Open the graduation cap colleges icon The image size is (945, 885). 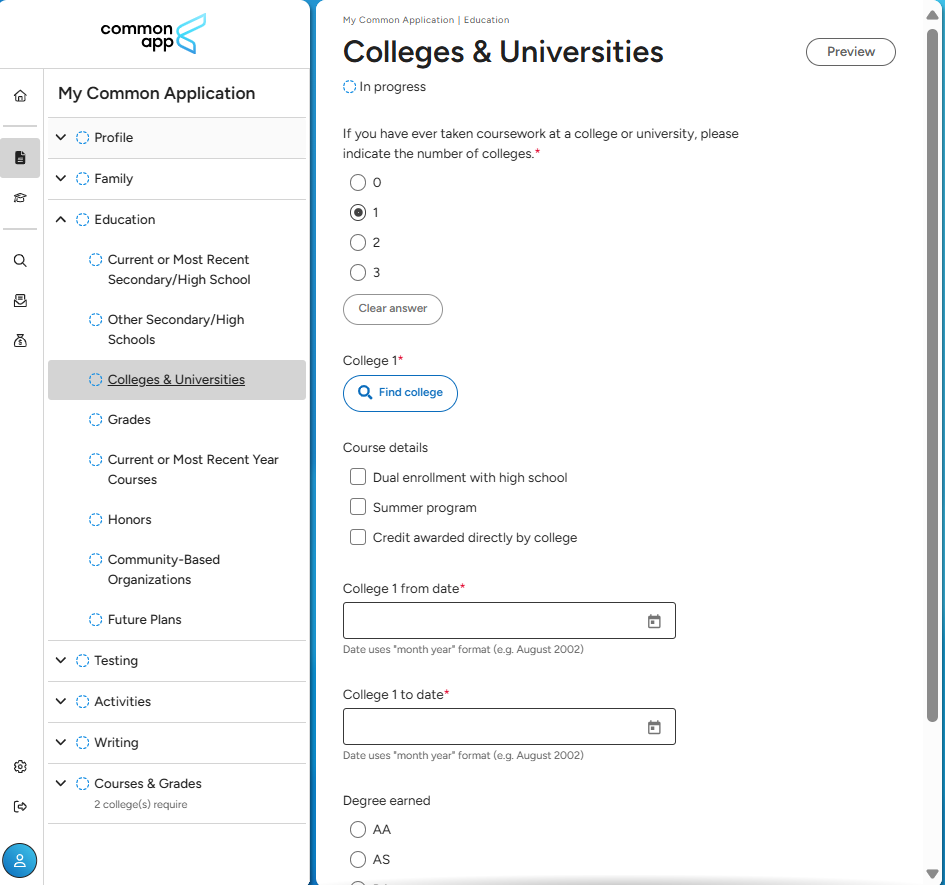pyautogui.click(x=20, y=198)
